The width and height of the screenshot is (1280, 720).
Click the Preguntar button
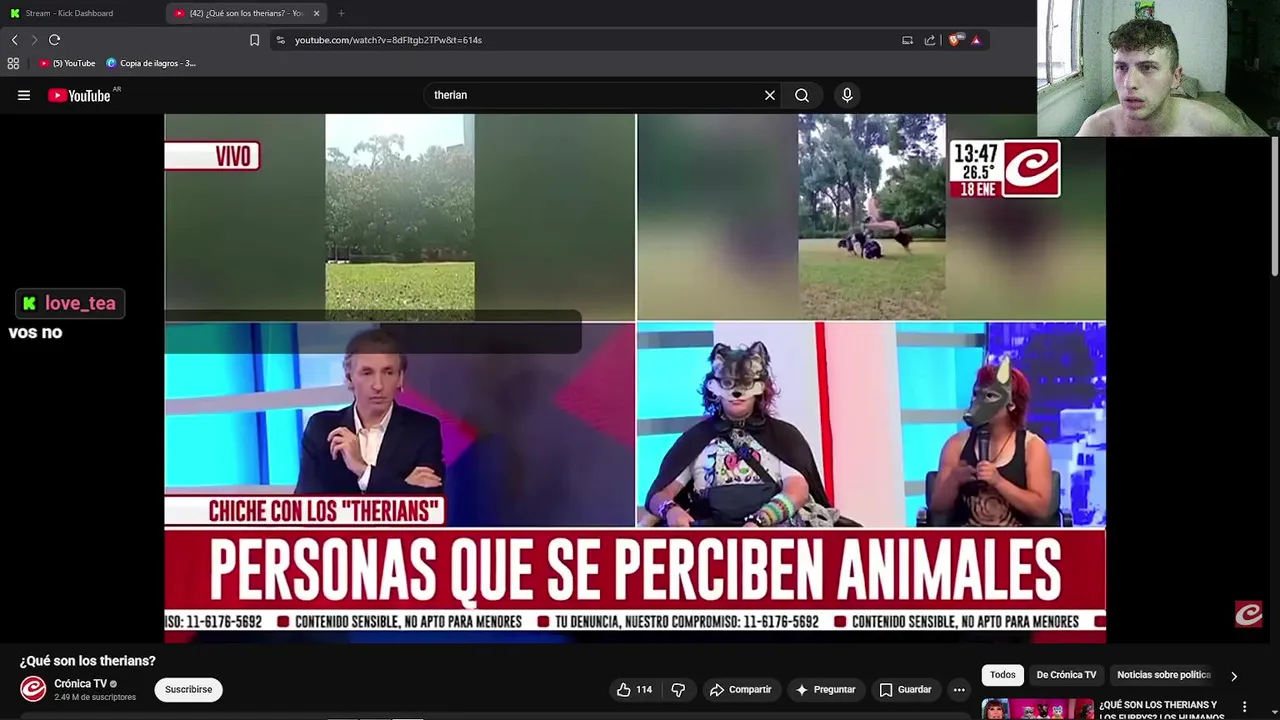point(825,690)
